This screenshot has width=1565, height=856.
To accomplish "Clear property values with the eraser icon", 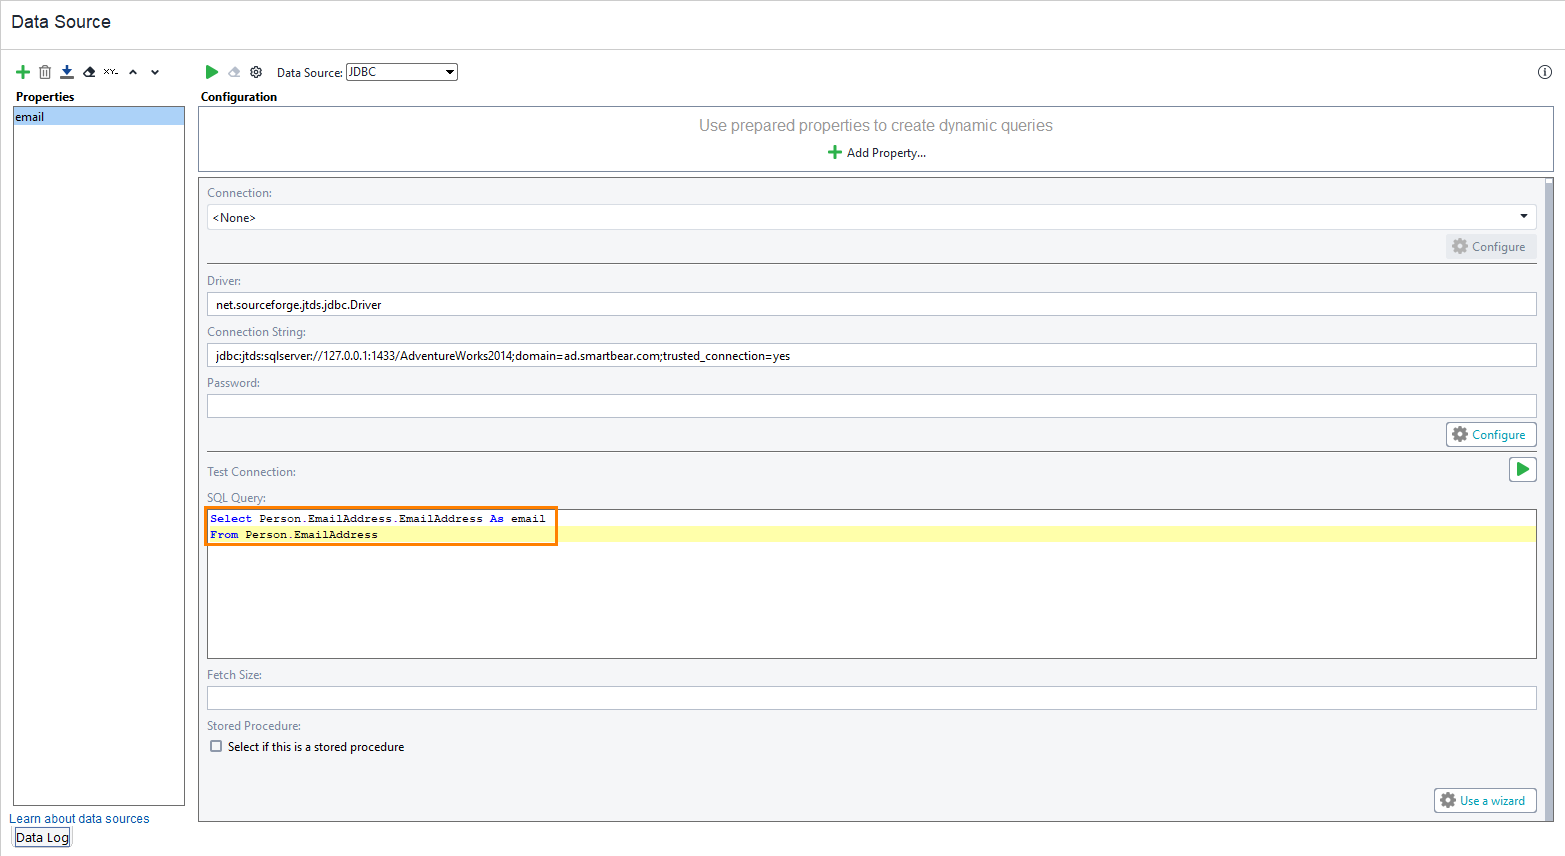I will click(88, 71).
